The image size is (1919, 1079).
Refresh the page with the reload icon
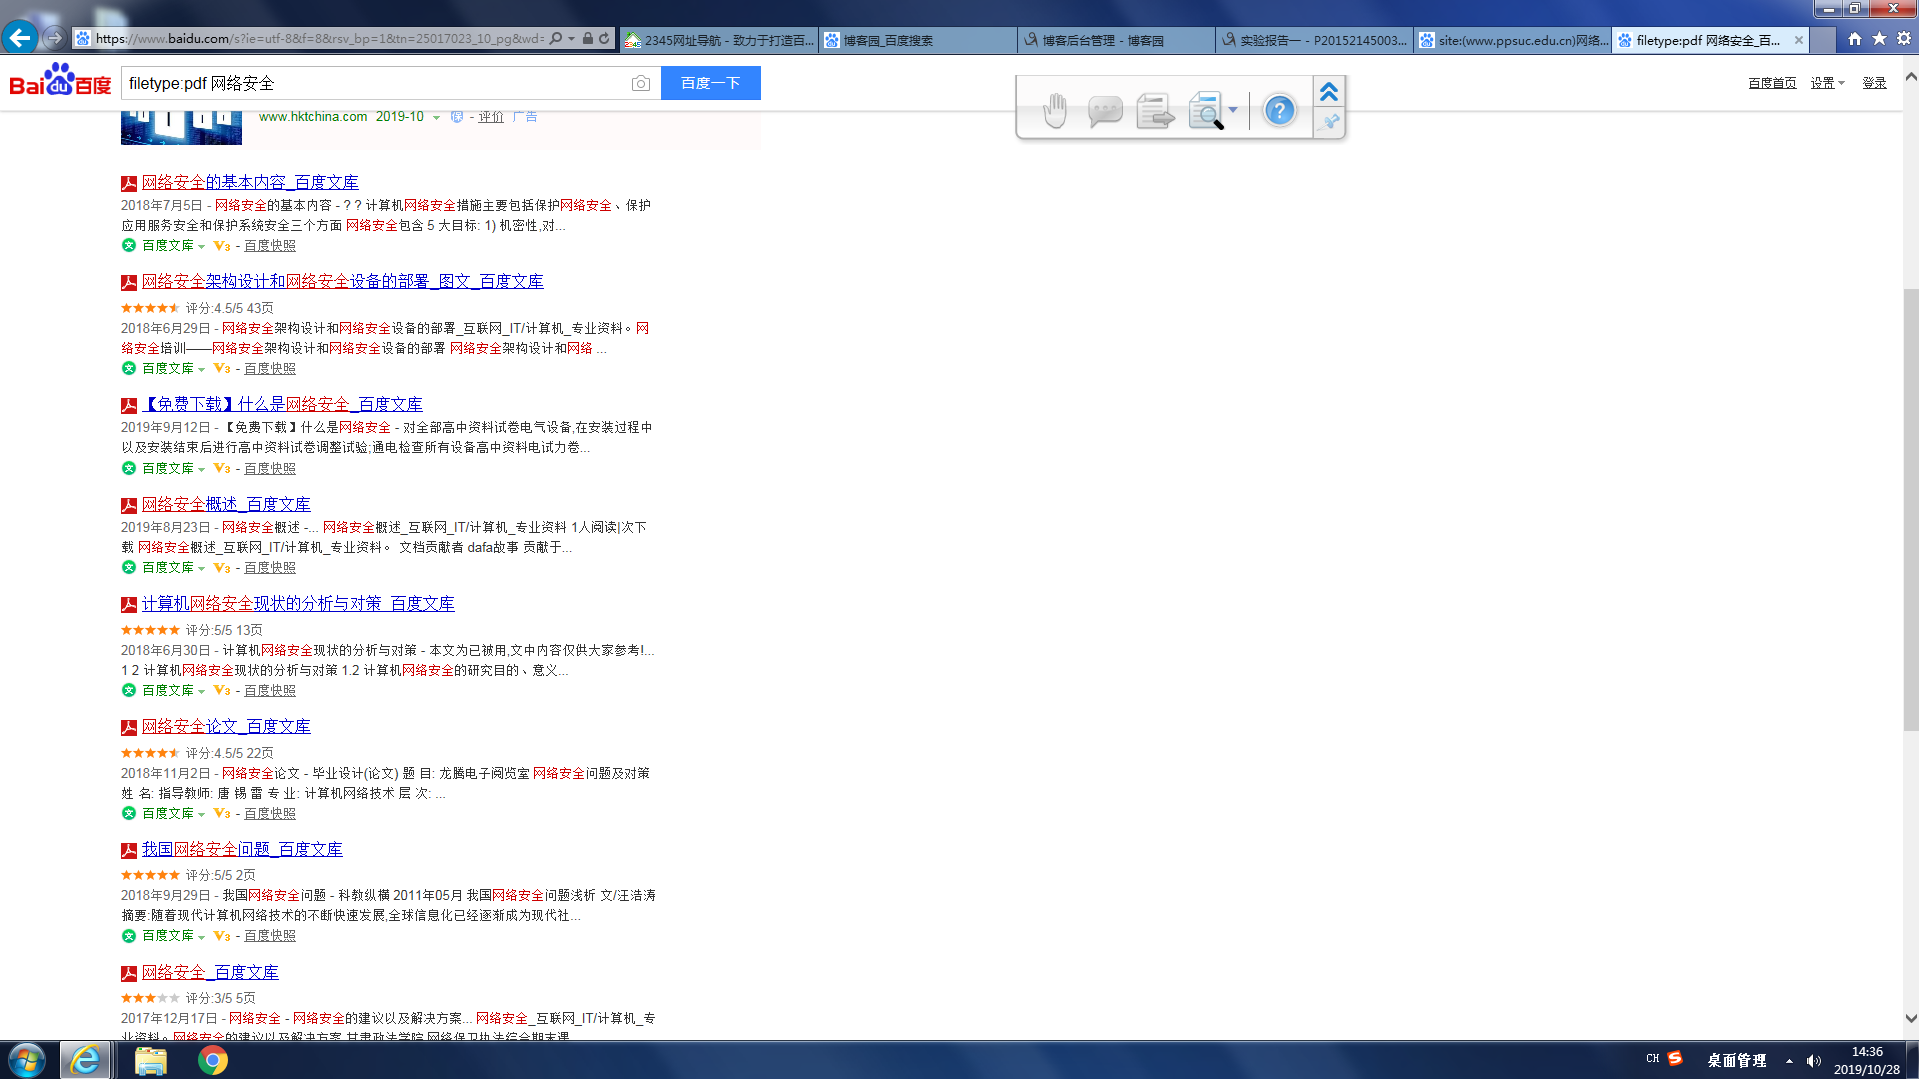click(x=604, y=39)
